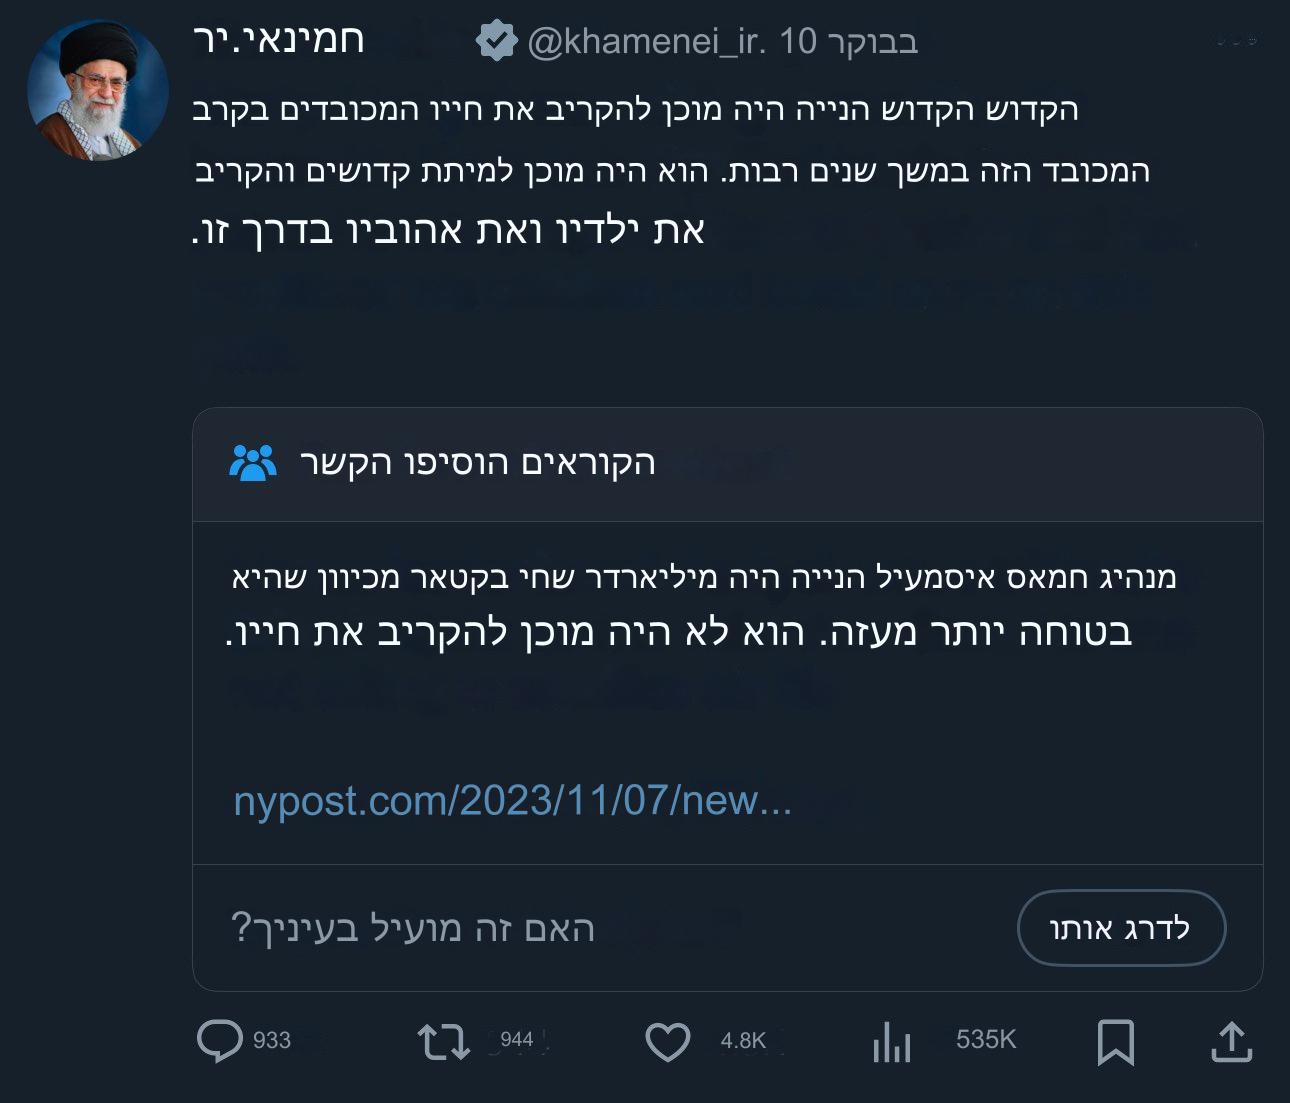Click the community notes people icon

[x=252, y=462]
